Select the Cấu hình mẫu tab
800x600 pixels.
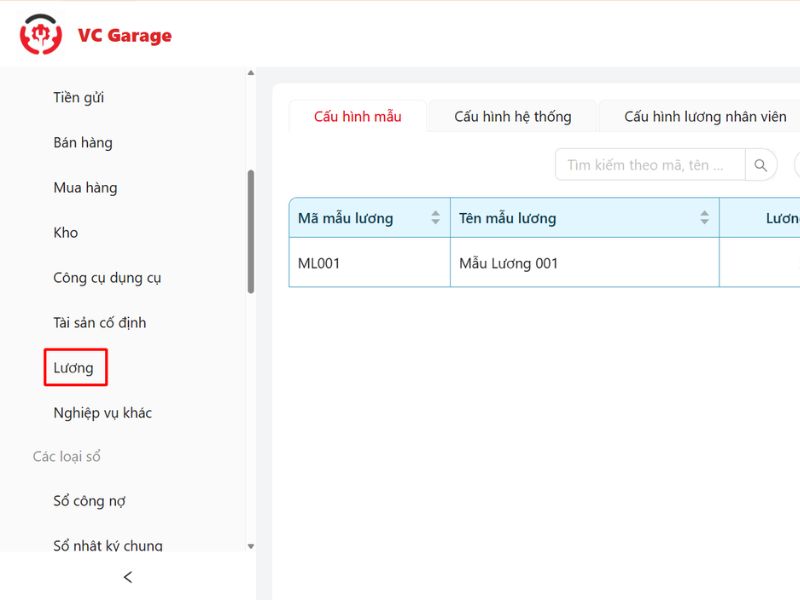pyautogui.click(x=357, y=116)
